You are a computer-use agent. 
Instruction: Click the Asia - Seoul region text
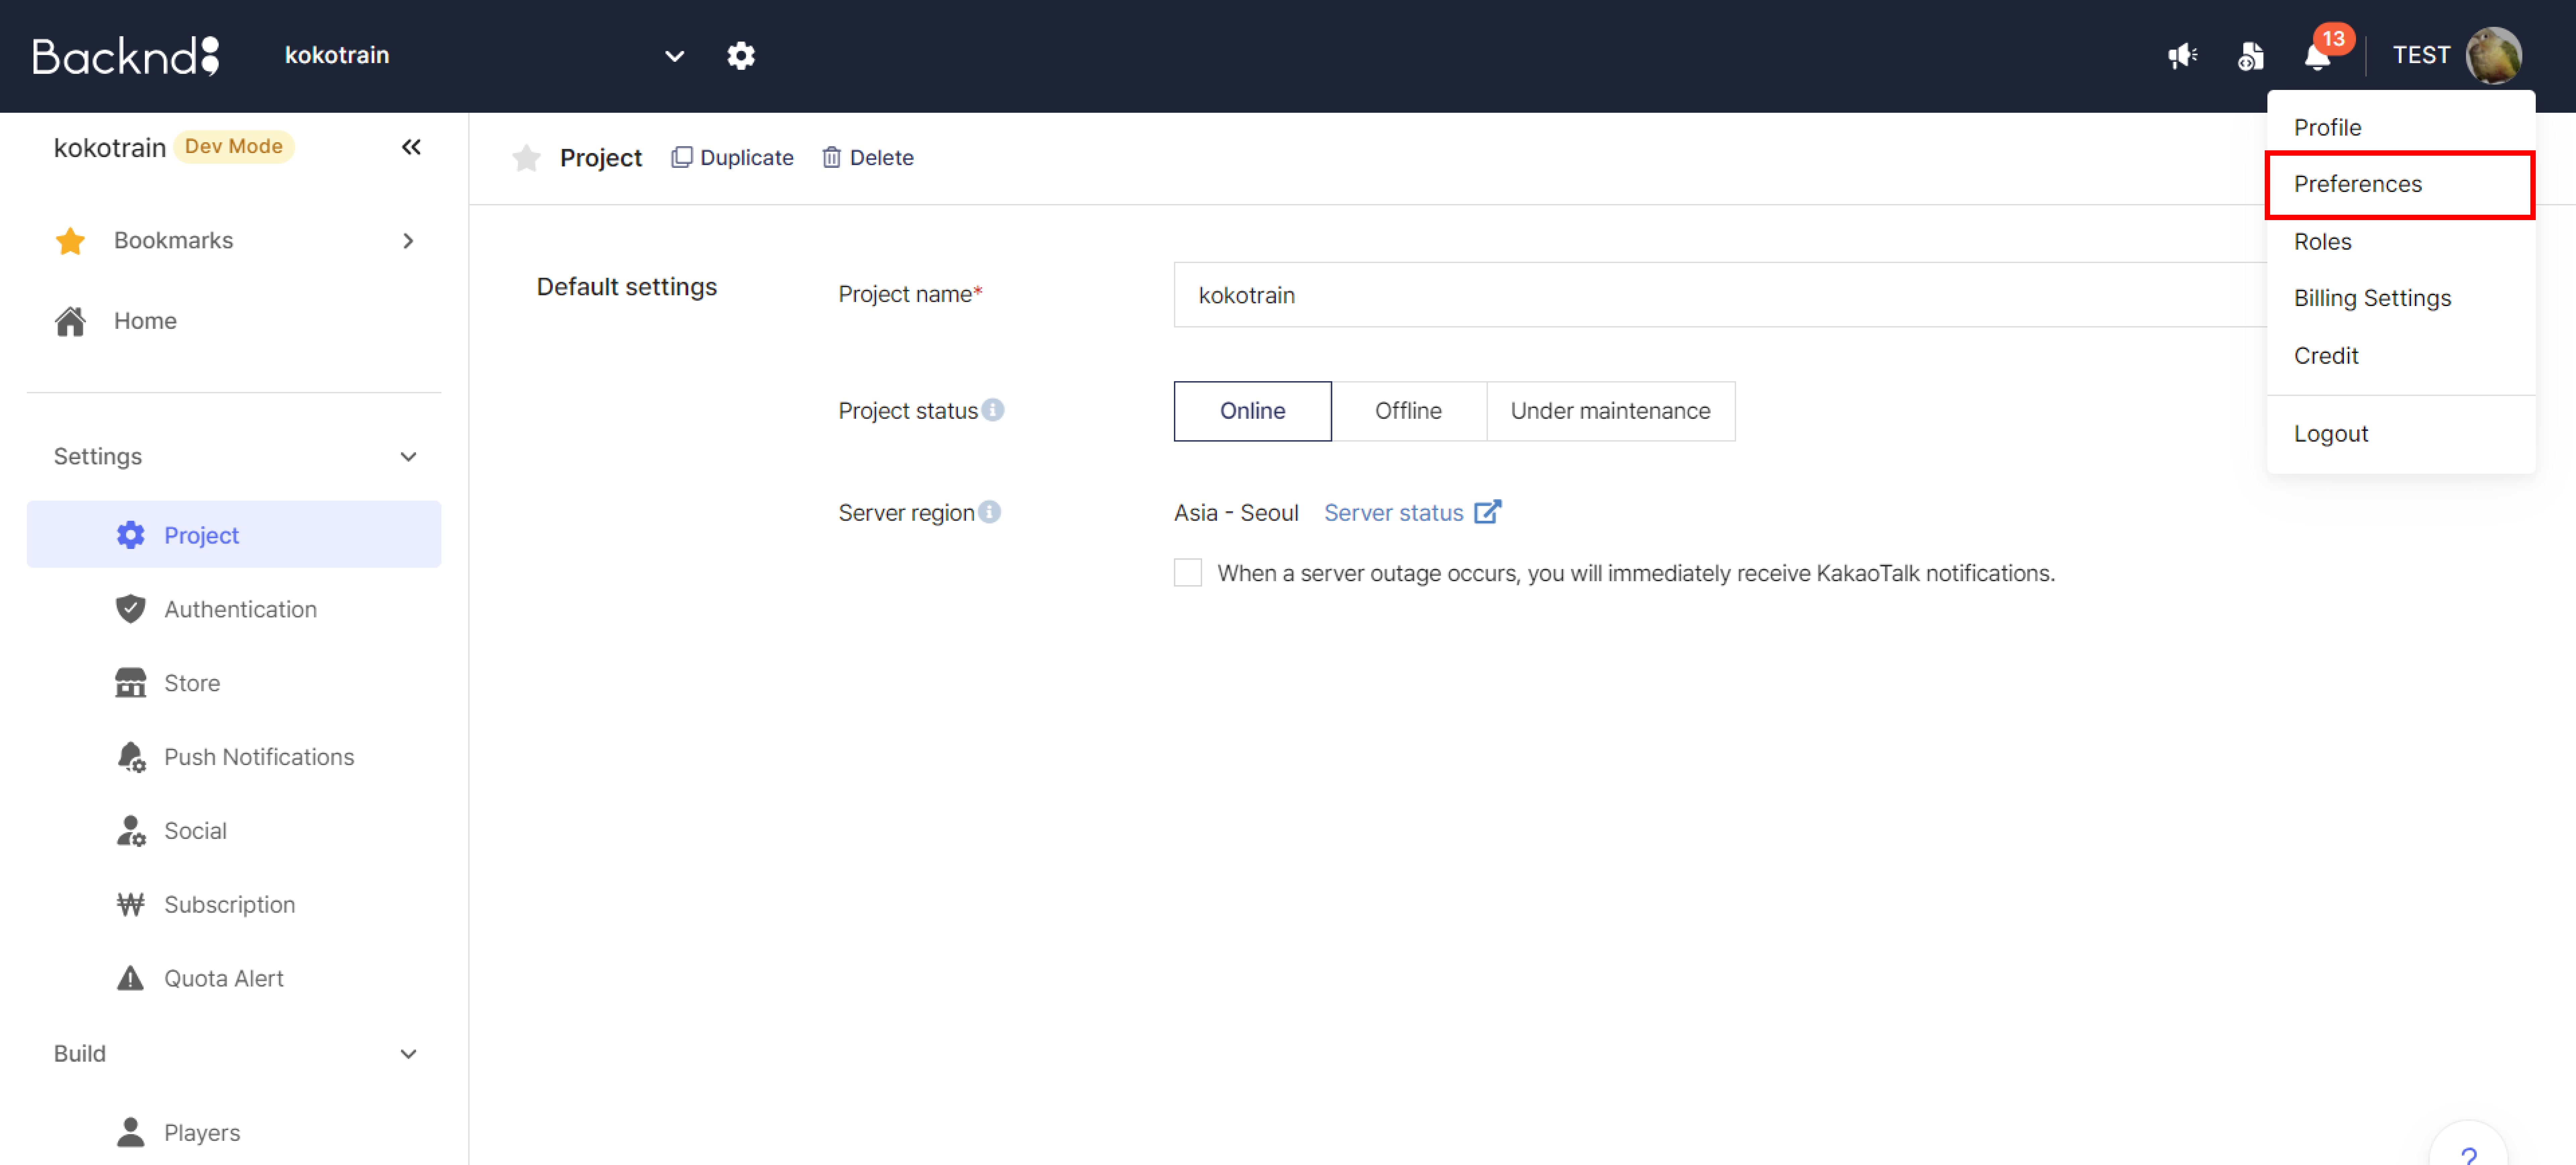1236,513
